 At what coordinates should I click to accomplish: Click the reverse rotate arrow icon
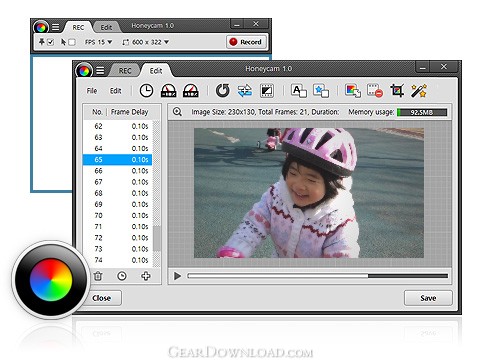tap(222, 91)
